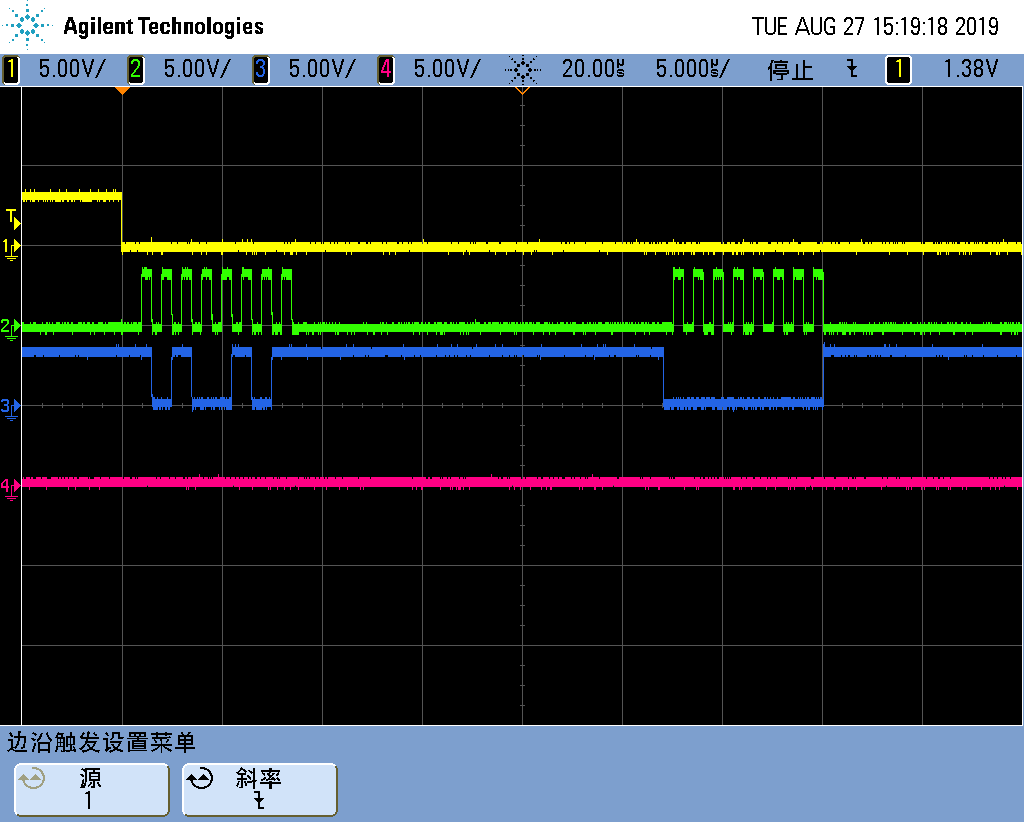Click the Agilent Technologies starburst logo
This screenshot has height=822, width=1024.
coord(26,25)
